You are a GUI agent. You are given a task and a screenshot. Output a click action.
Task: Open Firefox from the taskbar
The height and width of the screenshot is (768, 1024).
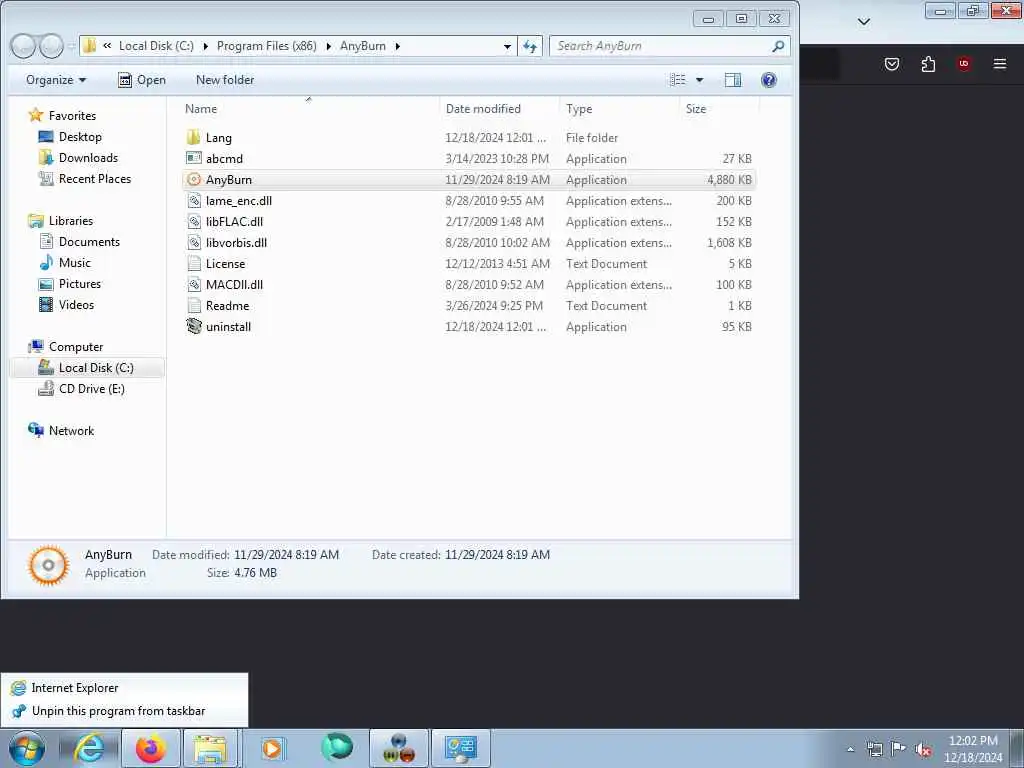150,748
